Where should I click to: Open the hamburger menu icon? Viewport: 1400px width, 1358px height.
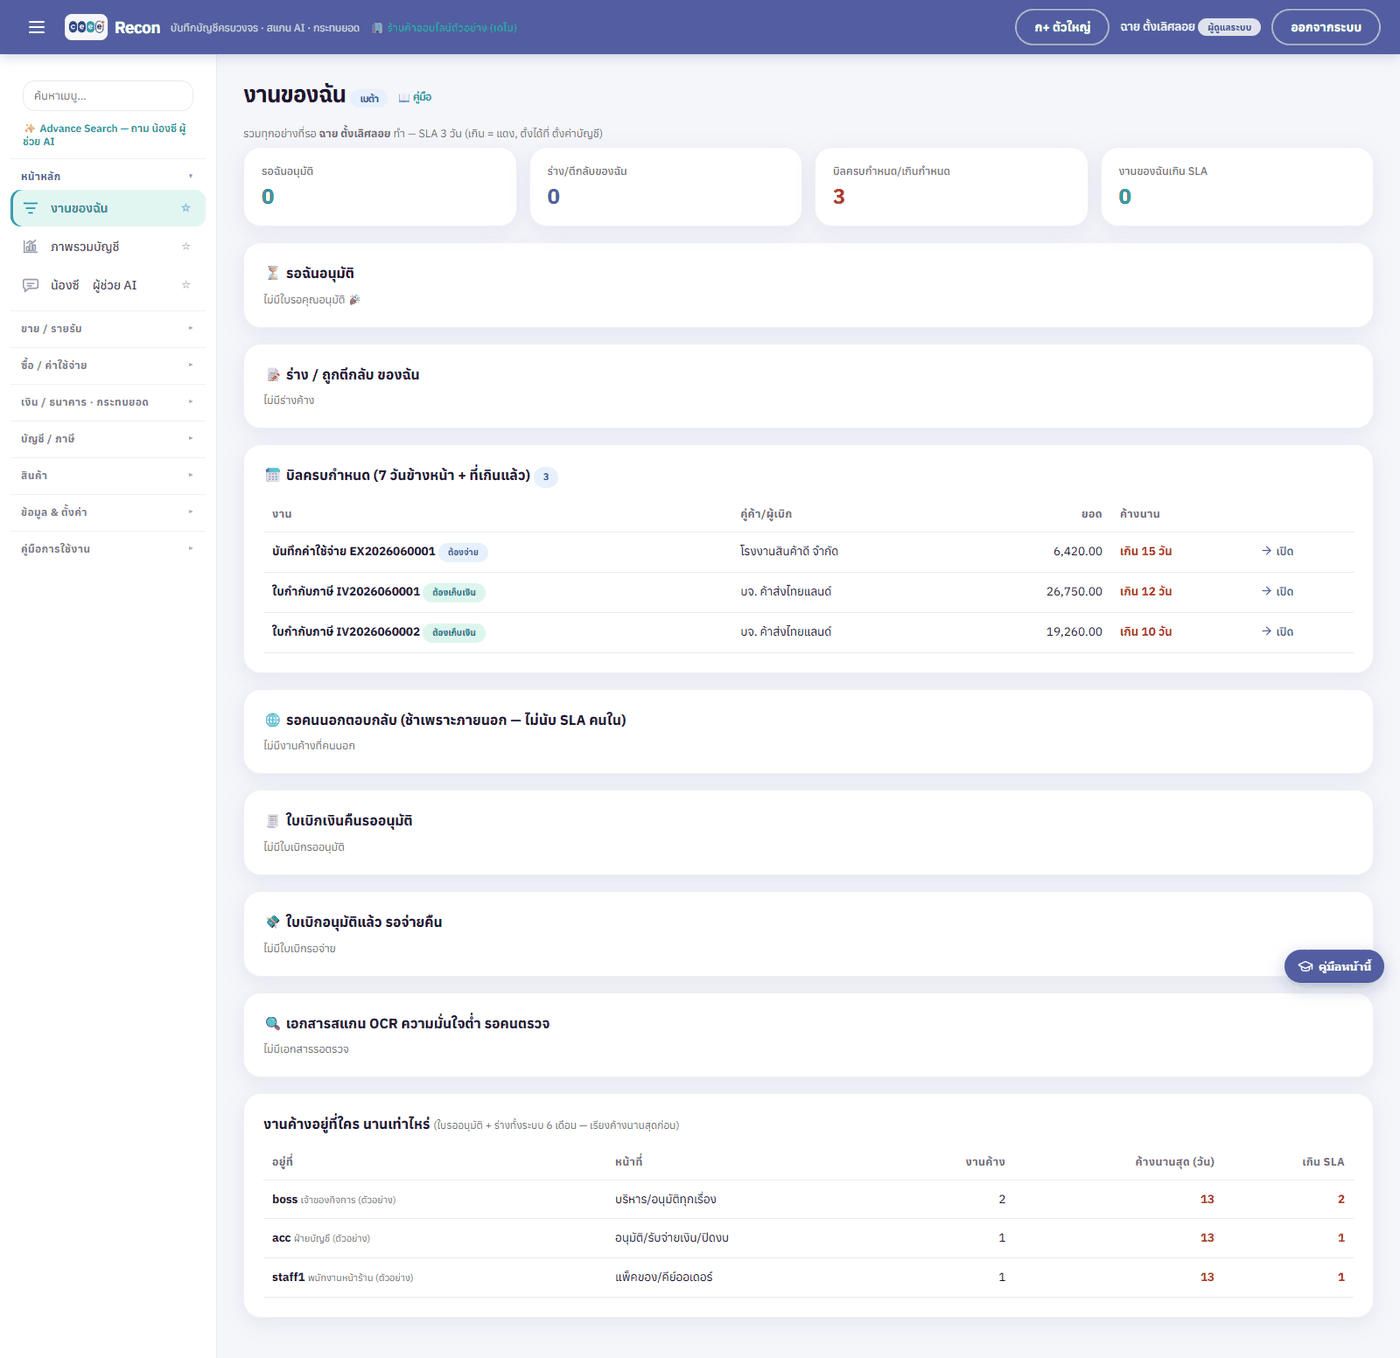tap(37, 27)
